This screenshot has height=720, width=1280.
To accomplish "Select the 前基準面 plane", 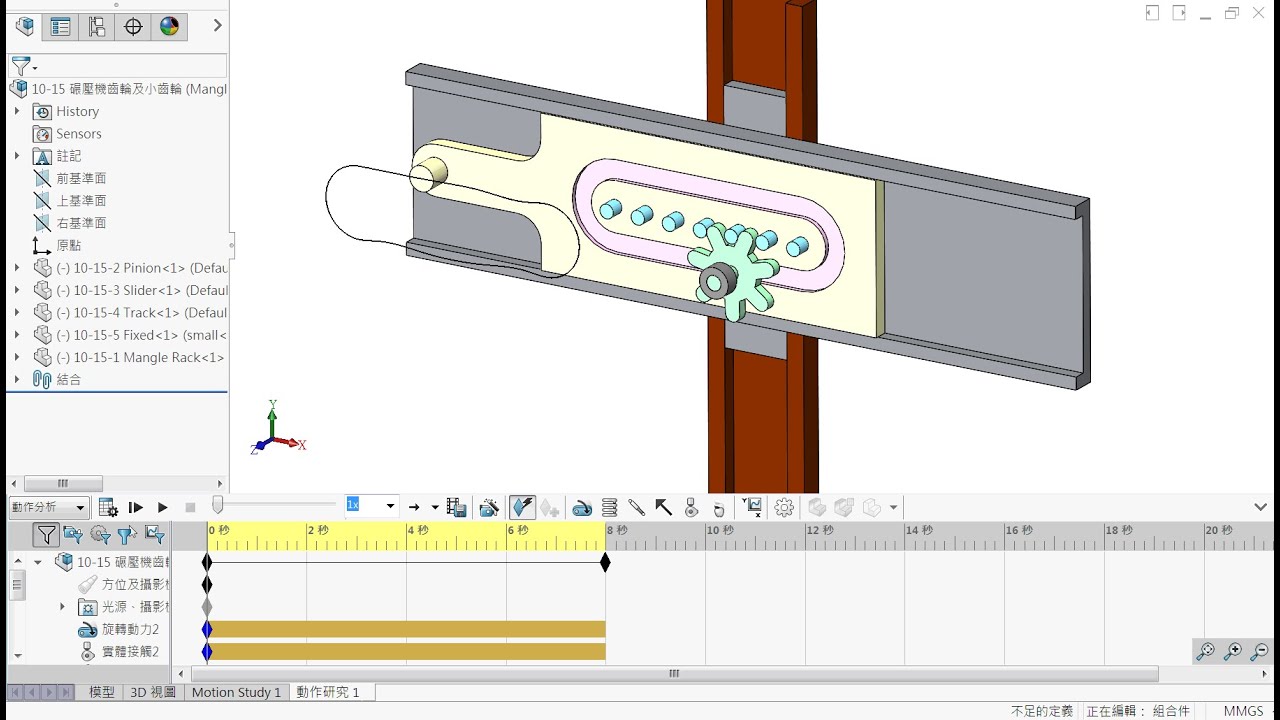I will coord(69,178).
